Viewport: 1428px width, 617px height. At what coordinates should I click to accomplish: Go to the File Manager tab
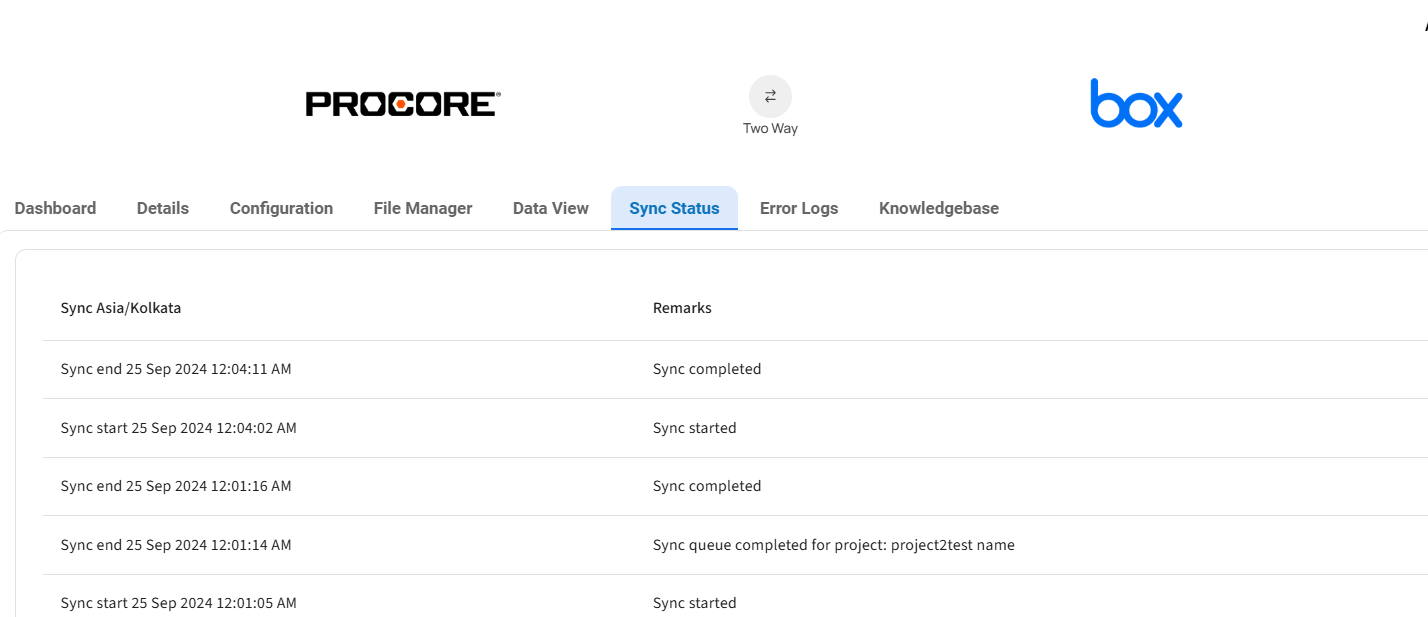pyautogui.click(x=423, y=208)
